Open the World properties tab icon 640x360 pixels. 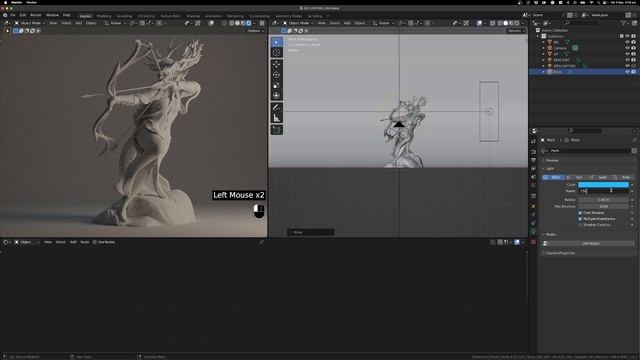pos(533,185)
